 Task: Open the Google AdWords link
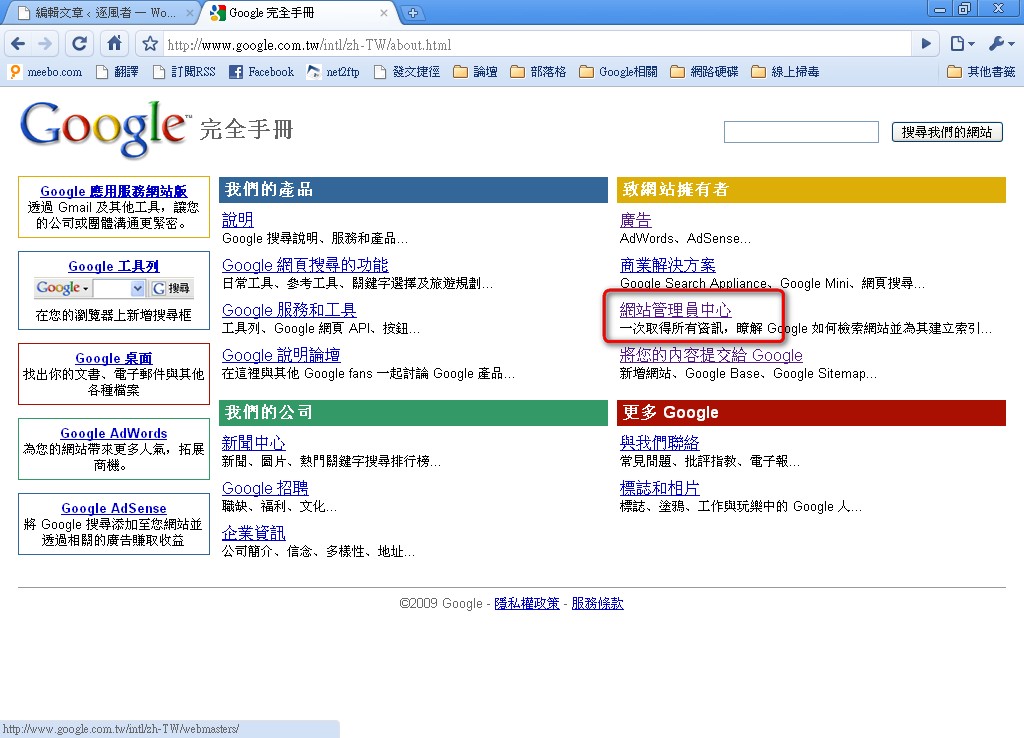pyautogui.click(x=114, y=434)
